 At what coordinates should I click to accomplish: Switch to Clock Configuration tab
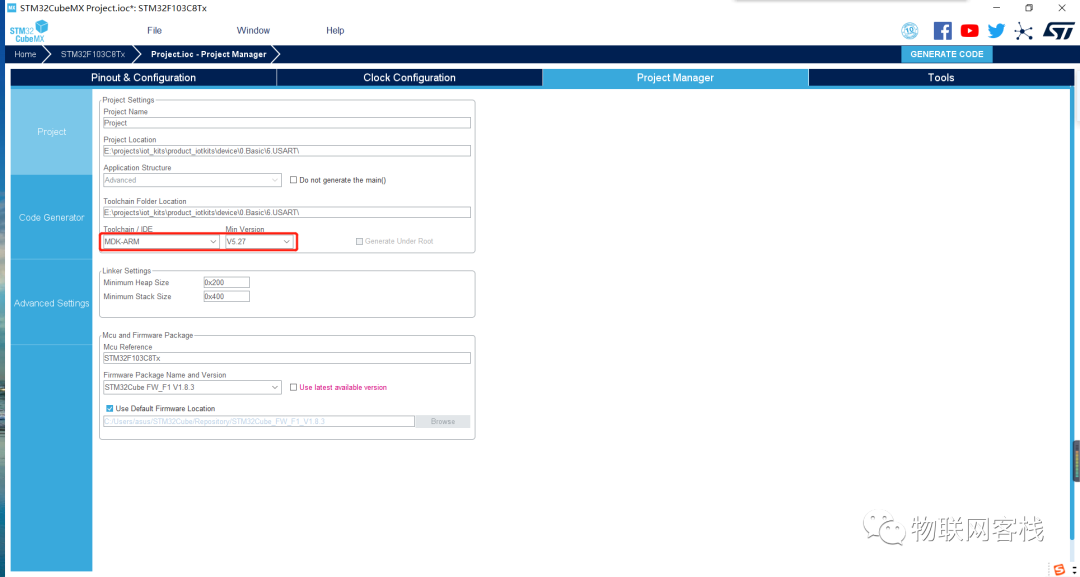(x=409, y=78)
